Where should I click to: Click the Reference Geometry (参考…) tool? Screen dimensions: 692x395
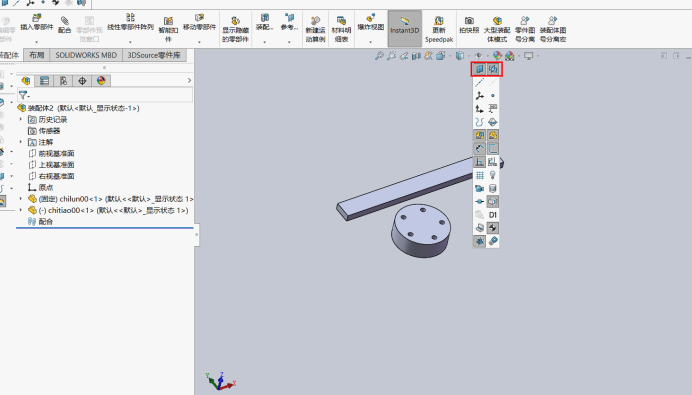290,22
